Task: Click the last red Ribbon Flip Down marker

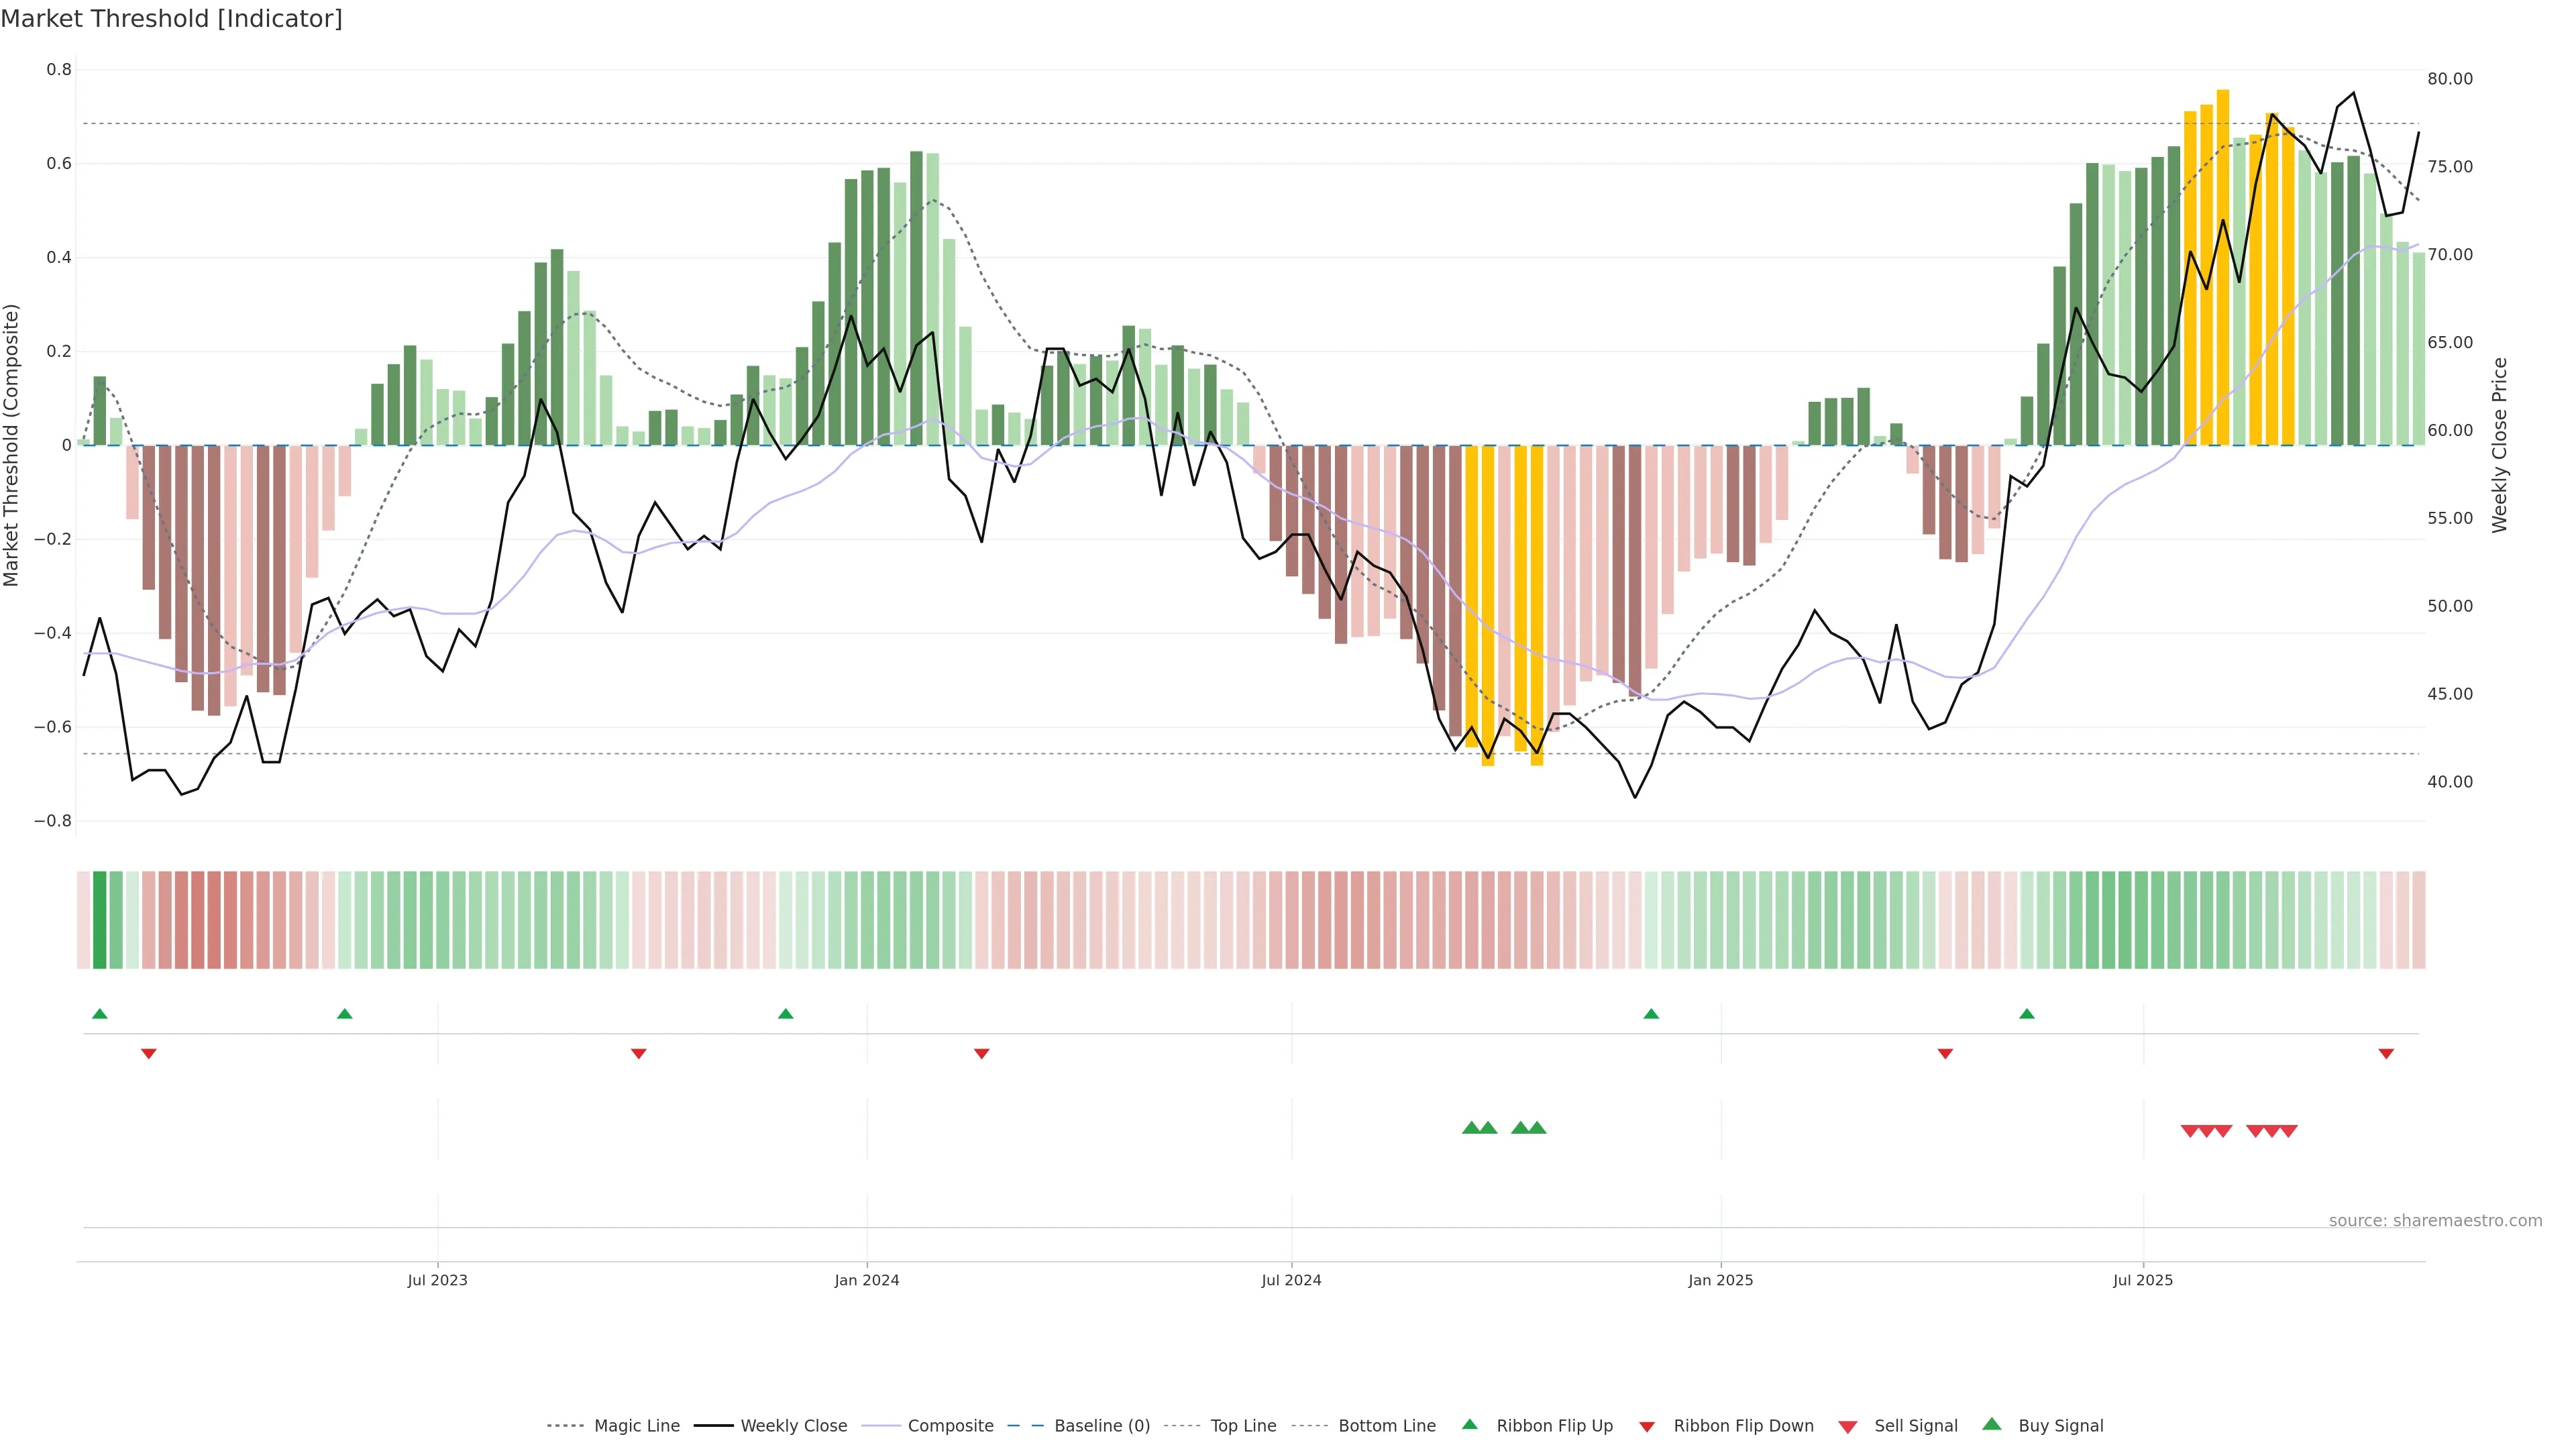Action: pyautogui.click(x=2386, y=1053)
